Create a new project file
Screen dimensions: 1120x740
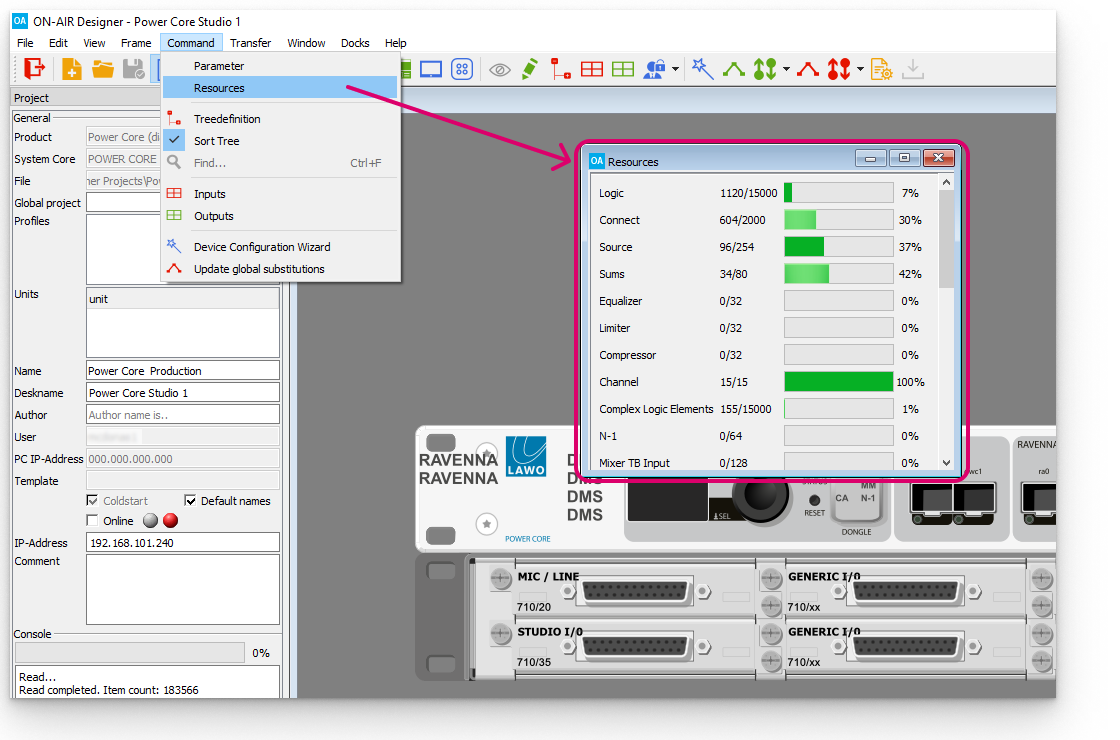[x=72, y=68]
